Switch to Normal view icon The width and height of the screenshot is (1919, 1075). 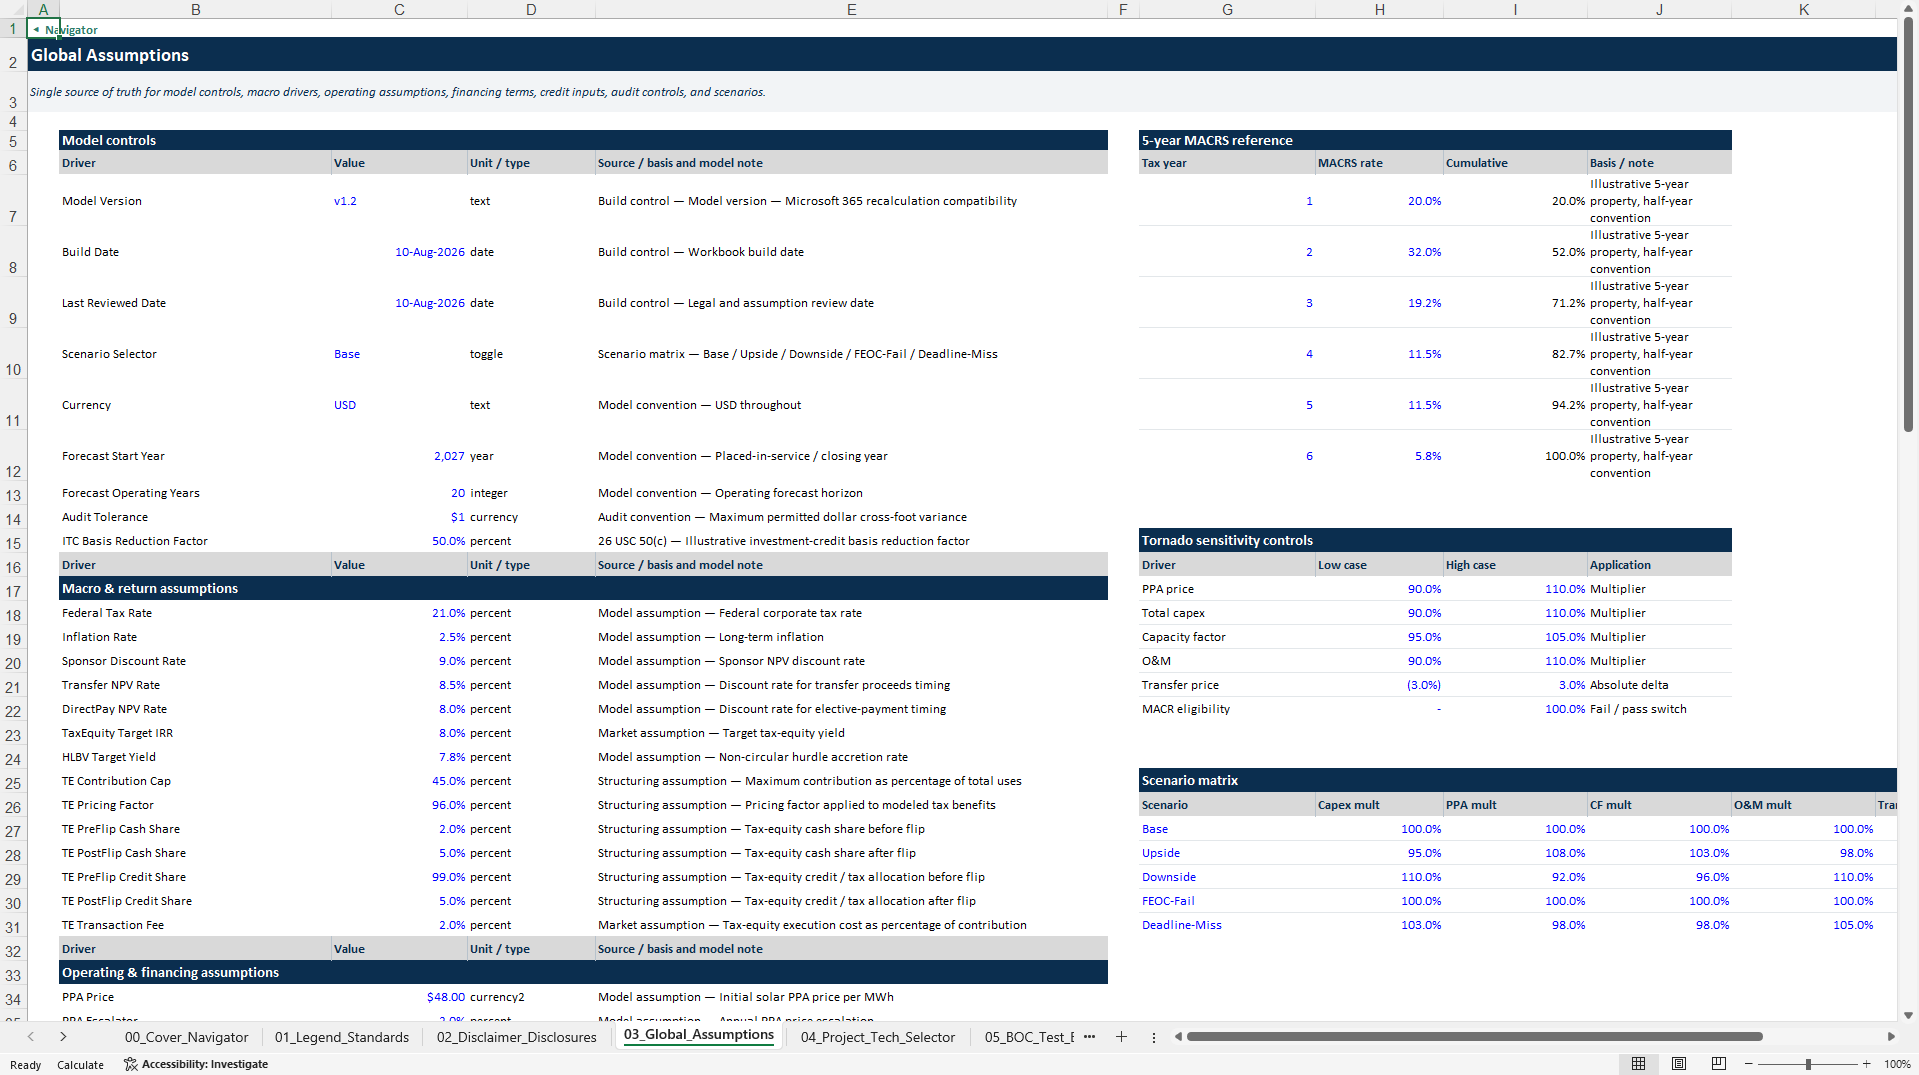tap(1638, 1064)
